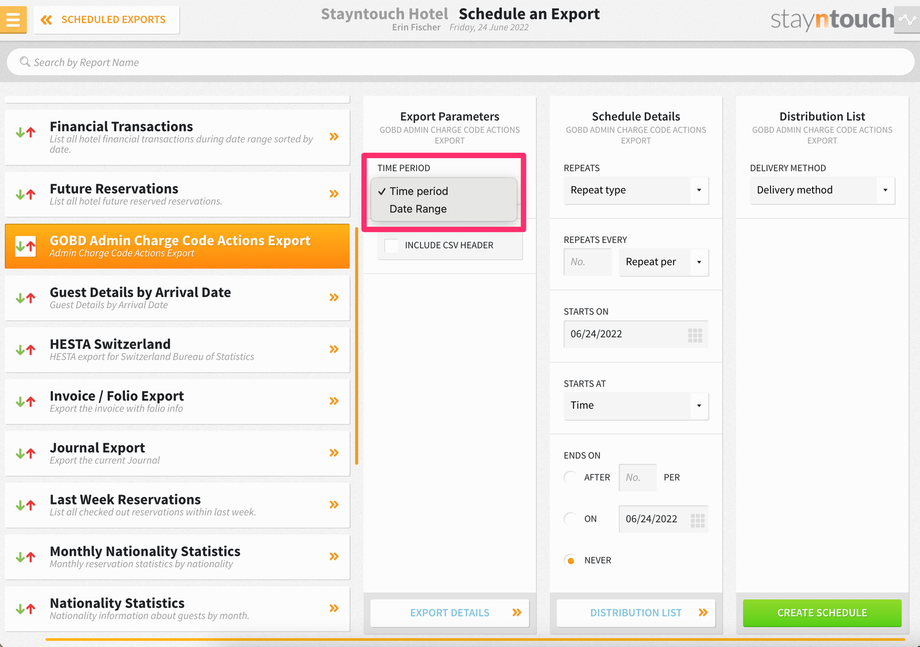Click the activity pulse icon beside staylogo

tap(907, 19)
